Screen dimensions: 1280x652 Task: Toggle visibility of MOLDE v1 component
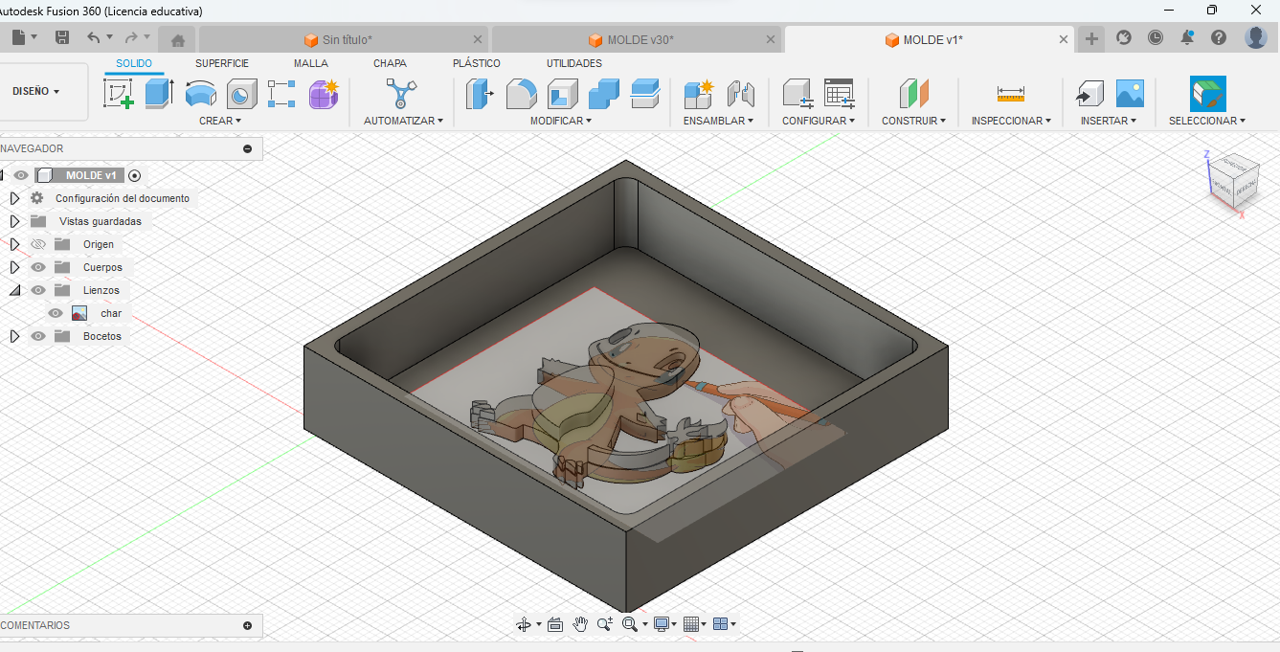[x=20, y=175]
